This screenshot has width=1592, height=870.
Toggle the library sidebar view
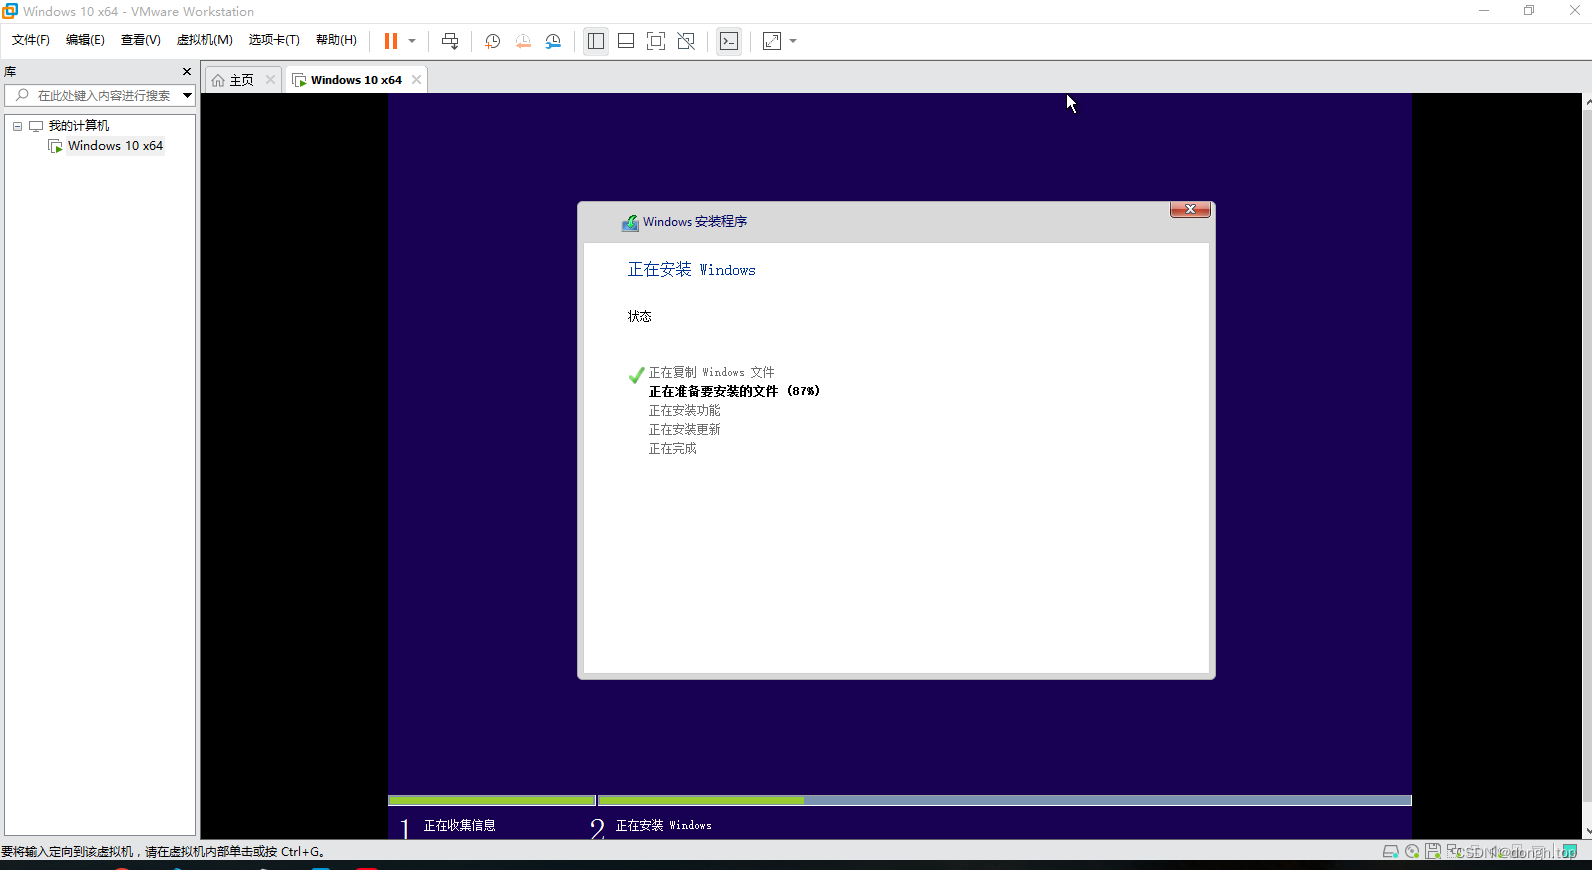[596, 41]
